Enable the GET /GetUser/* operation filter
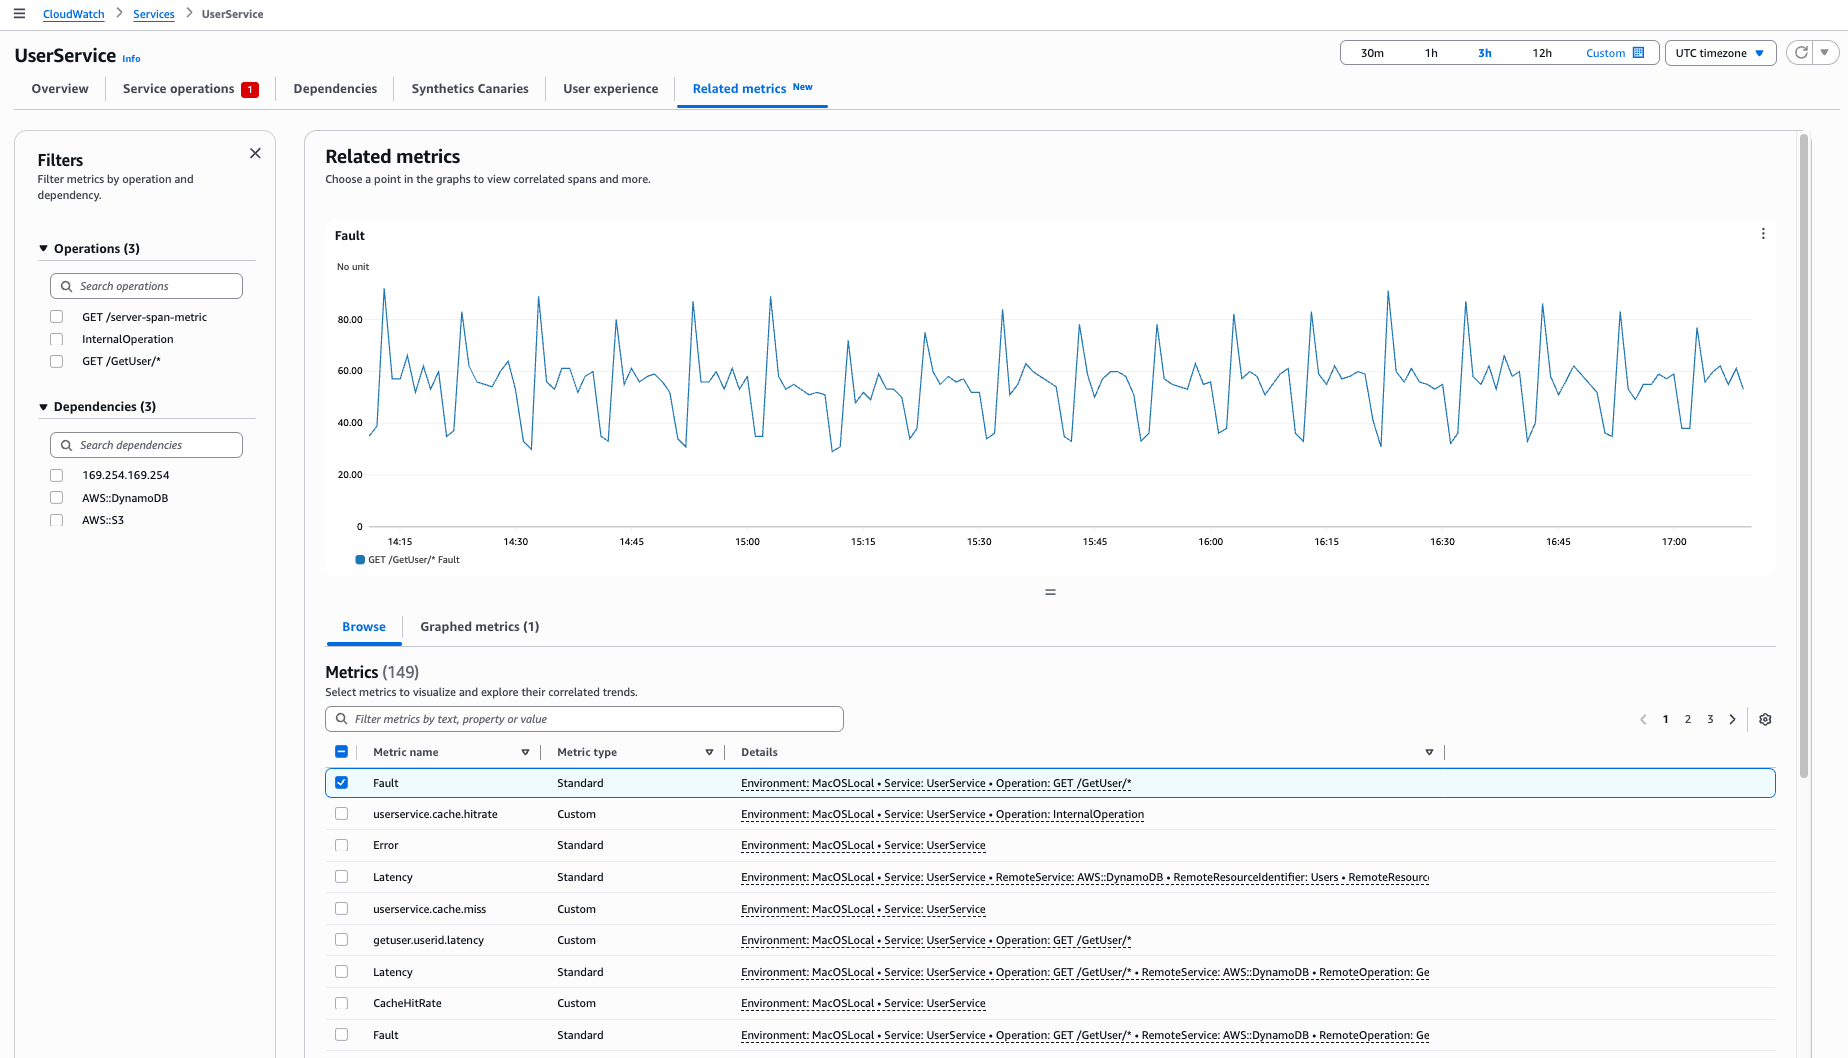Viewport: 1848px width, 1058px height. point(56,361)
